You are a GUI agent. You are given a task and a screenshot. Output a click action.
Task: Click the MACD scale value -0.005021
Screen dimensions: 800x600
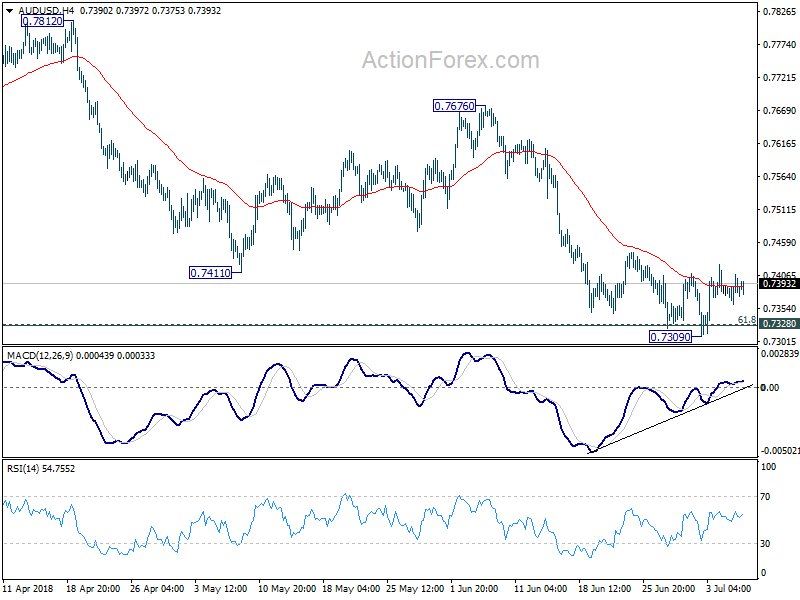780,451
